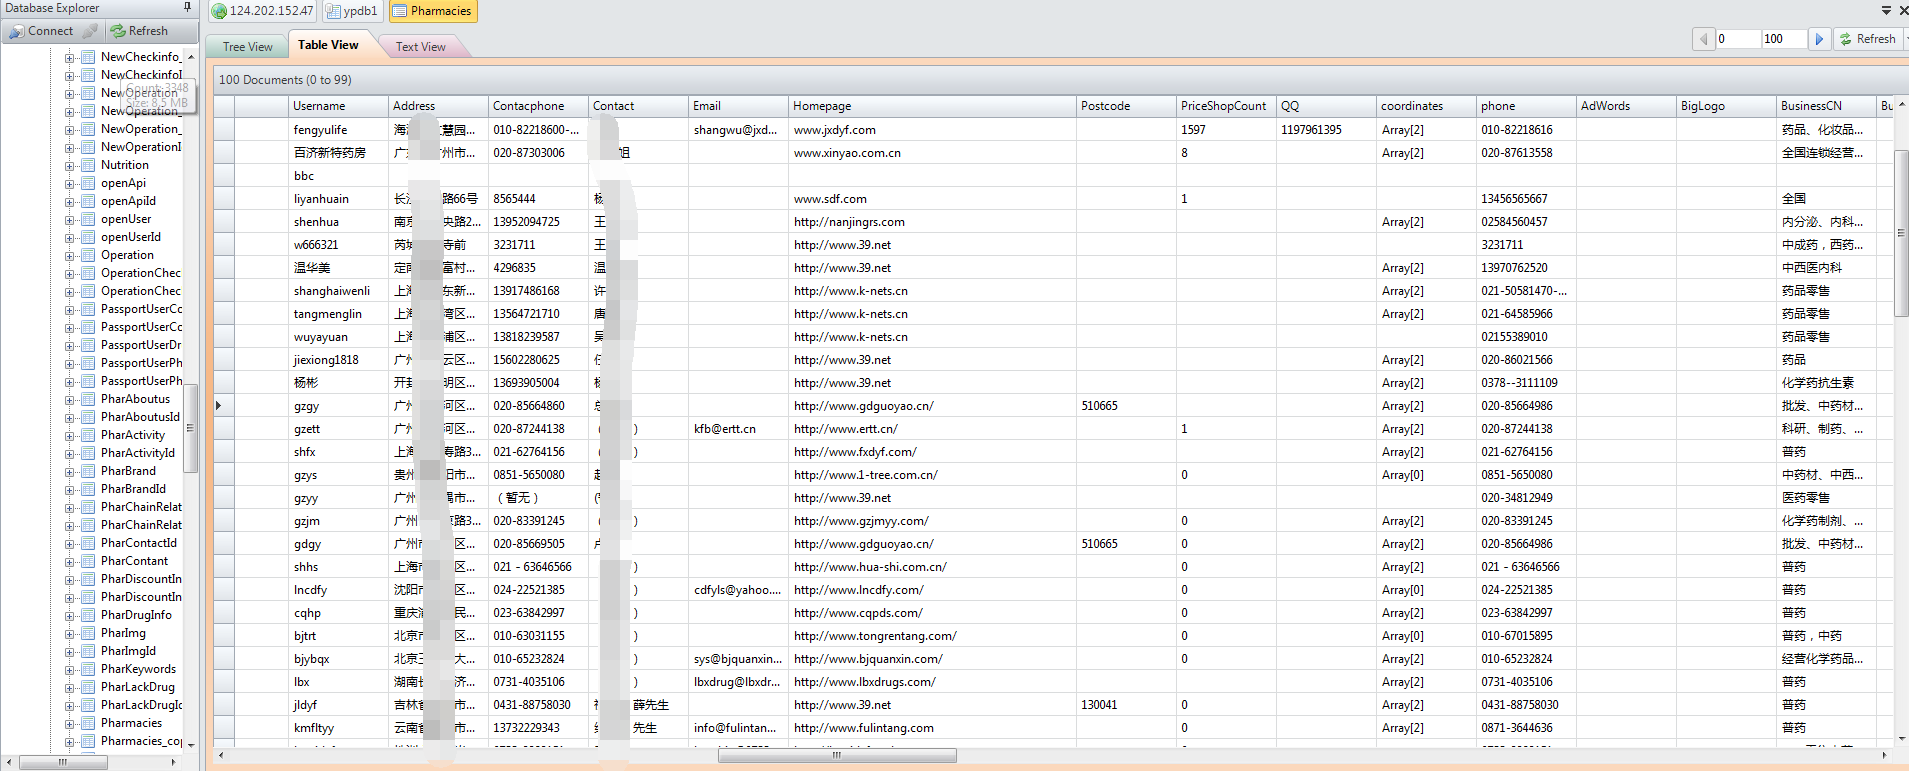Expand the PharBrand collection node
Viewport: 1909px width, 771px height.
(70, 472)
